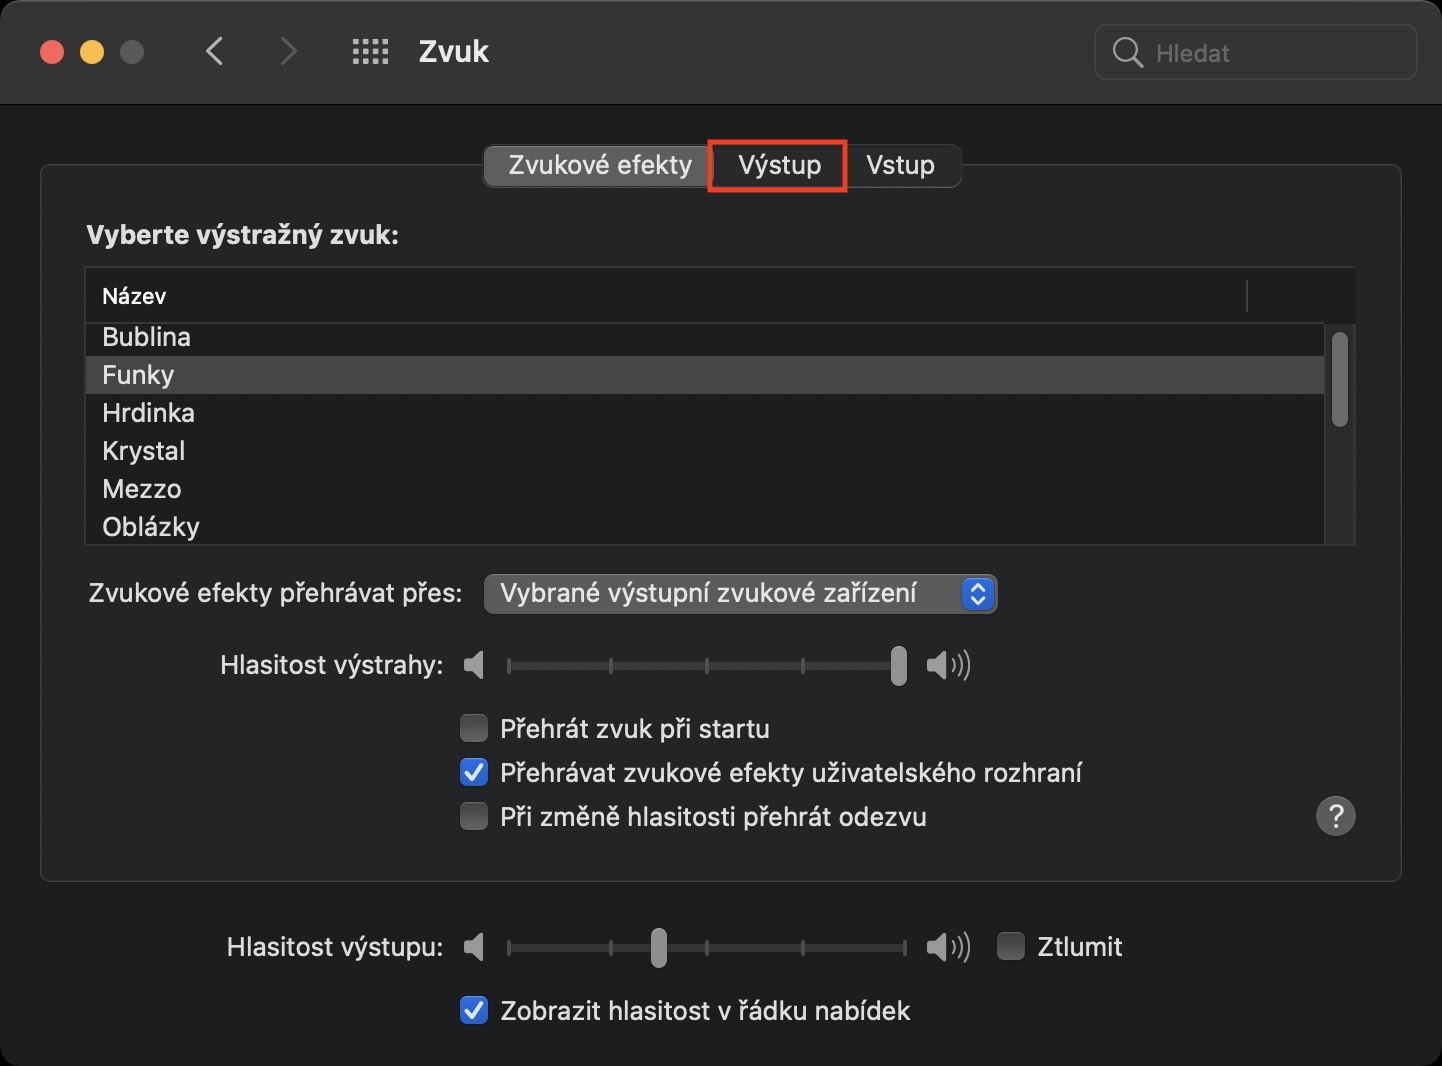Viewport: 1442px width, 1066px height.
Task: Check the Ztlumit mute checkbox
Action: pyautogui.click(x=1011, y=946)
